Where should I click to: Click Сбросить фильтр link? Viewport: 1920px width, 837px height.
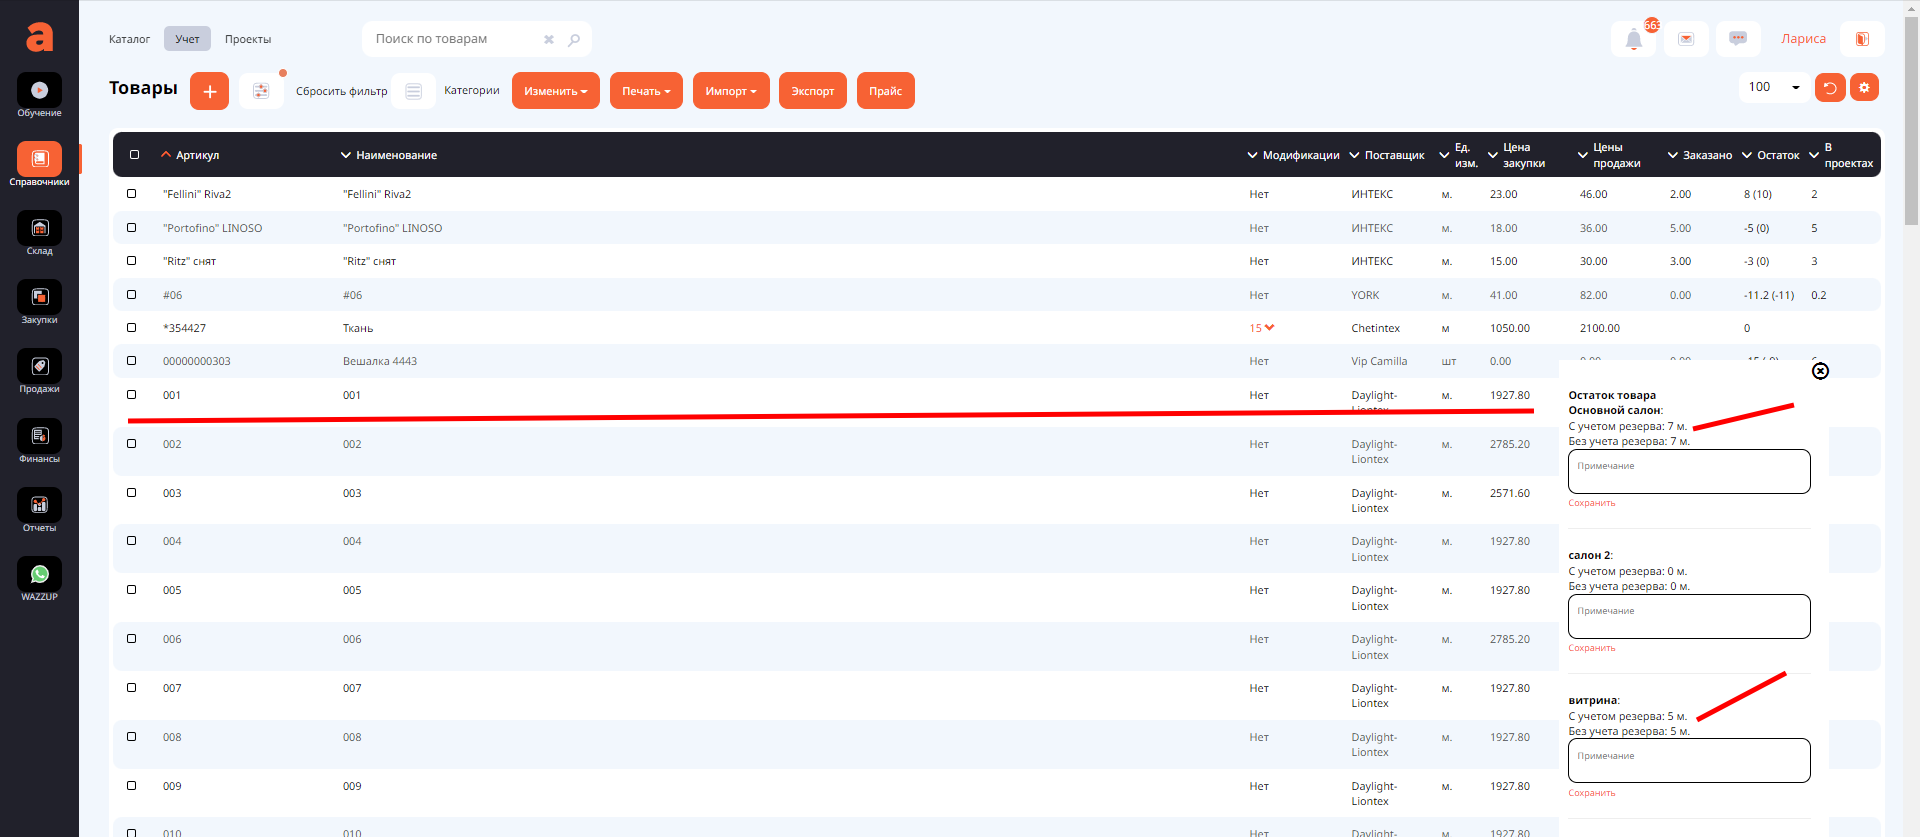(x=341, y=91)
